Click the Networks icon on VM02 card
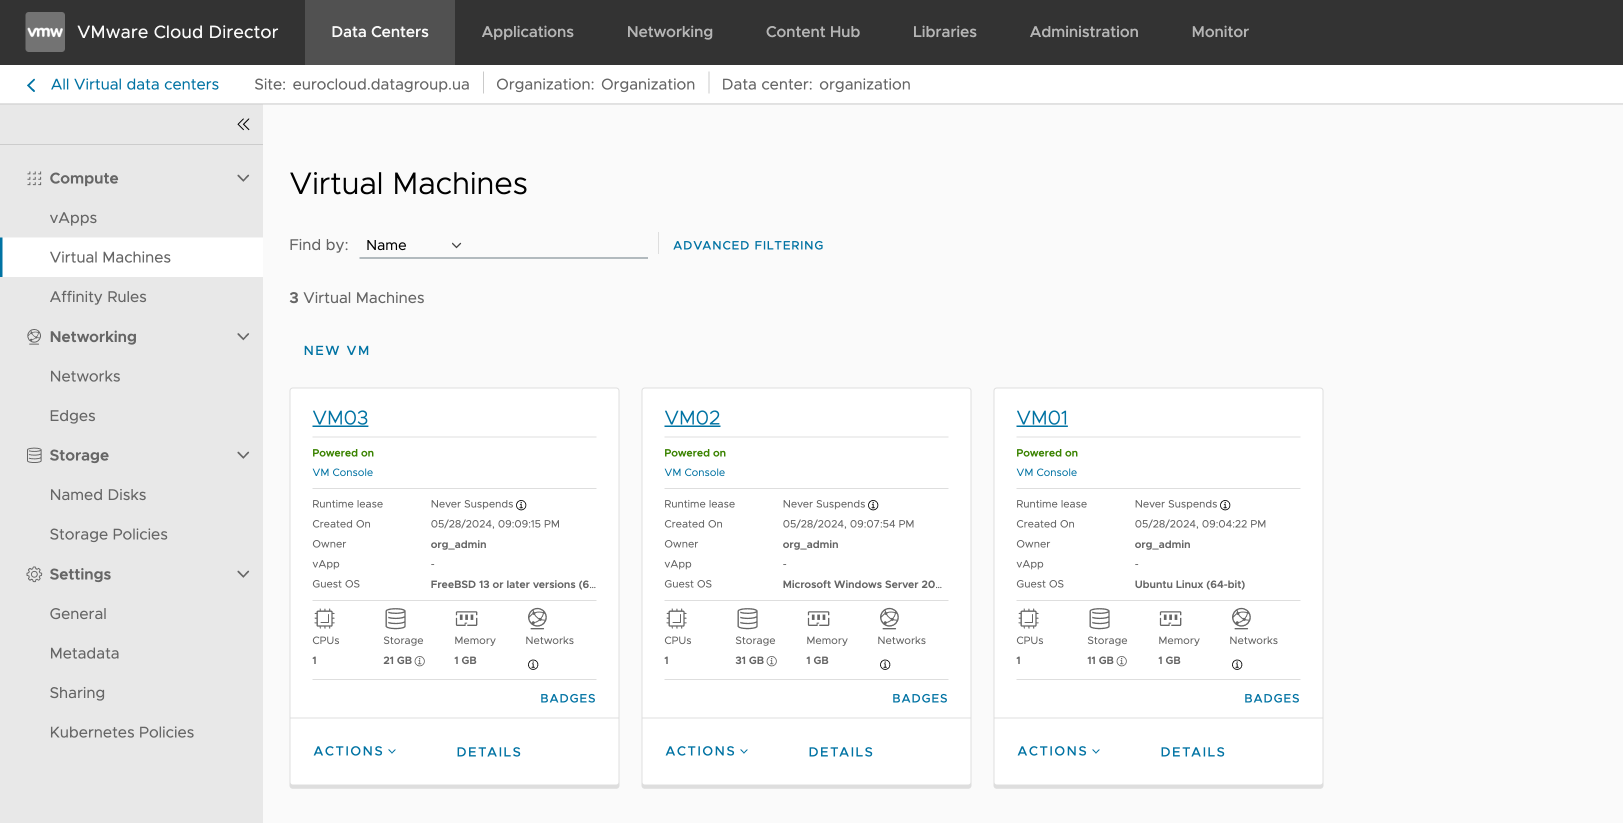This screenshot has width=1623, height=823. tap(890, 618)
